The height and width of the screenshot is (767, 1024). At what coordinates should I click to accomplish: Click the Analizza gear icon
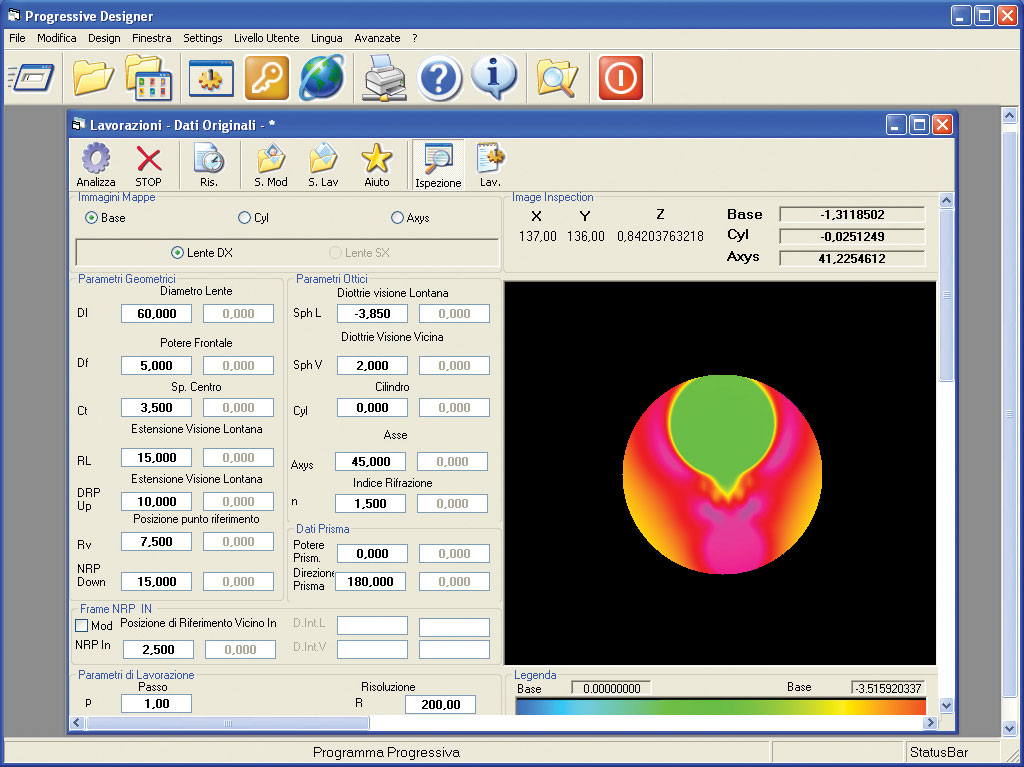(x=96, y=160)
